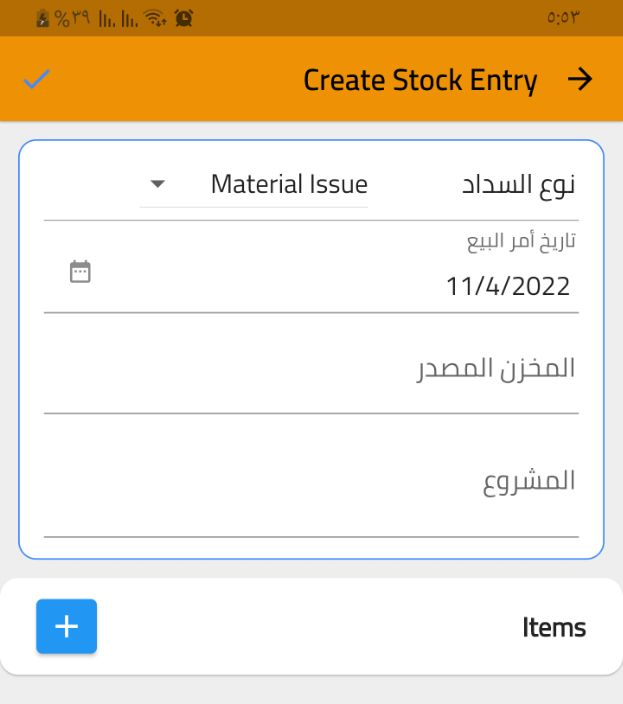Tap the clock time in status bar
This screenshot has width=623, height=704.
[564, 18]
